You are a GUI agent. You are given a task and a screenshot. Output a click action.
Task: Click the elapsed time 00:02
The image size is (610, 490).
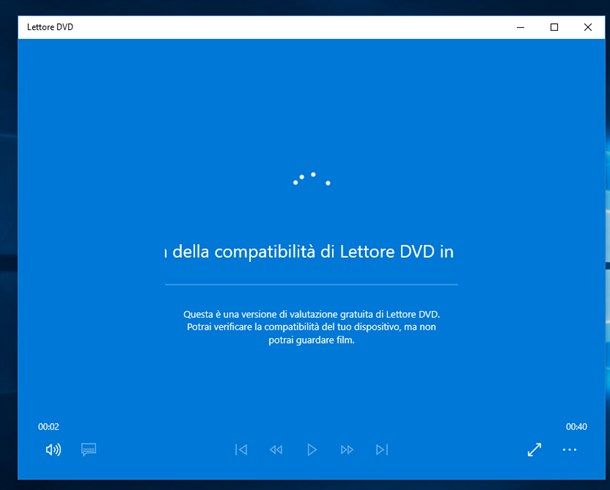(49, 427)
